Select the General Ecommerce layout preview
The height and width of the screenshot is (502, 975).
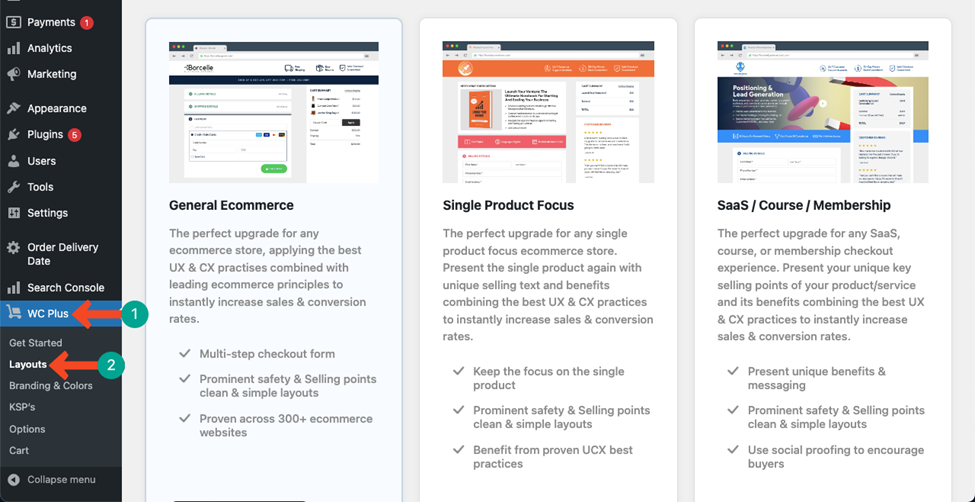pos(274,112)
